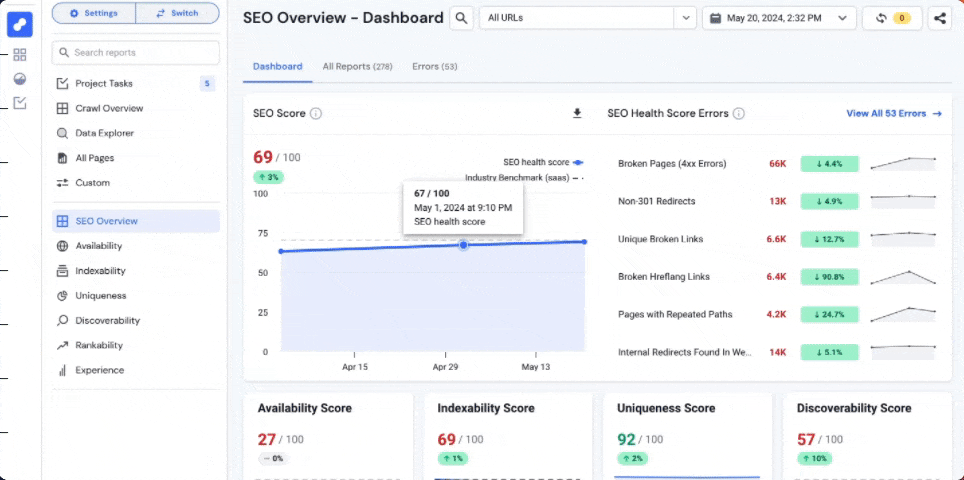Click the Settings button
This screenshot has height=480, width=964.
coord(93,13)
